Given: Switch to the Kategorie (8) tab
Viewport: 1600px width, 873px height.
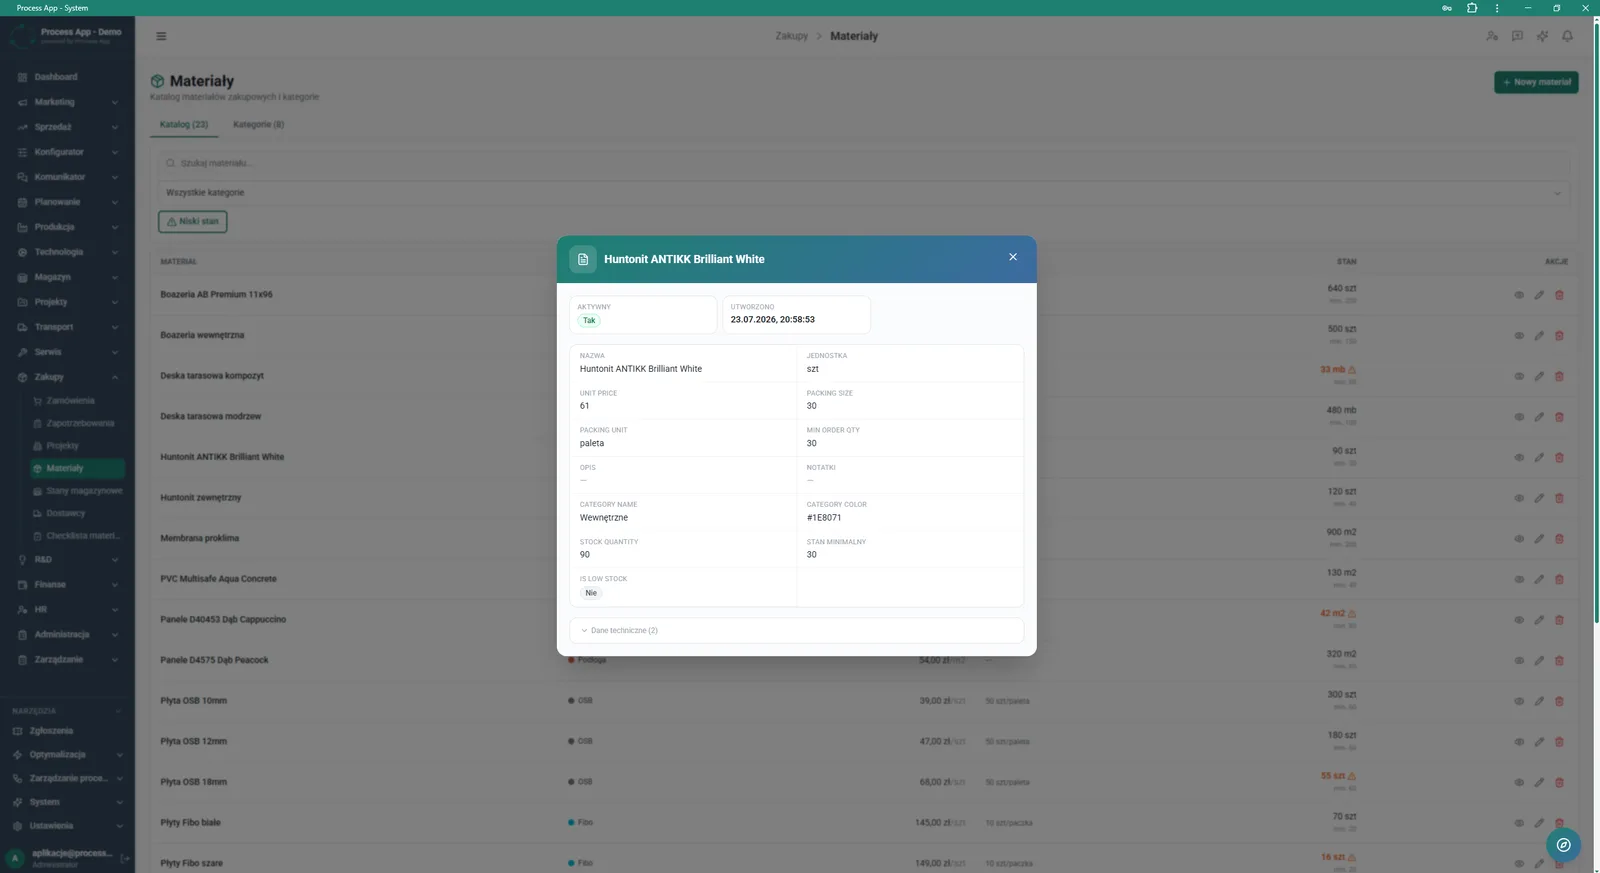Looking at the screenshot, I should tap(258, 124).
